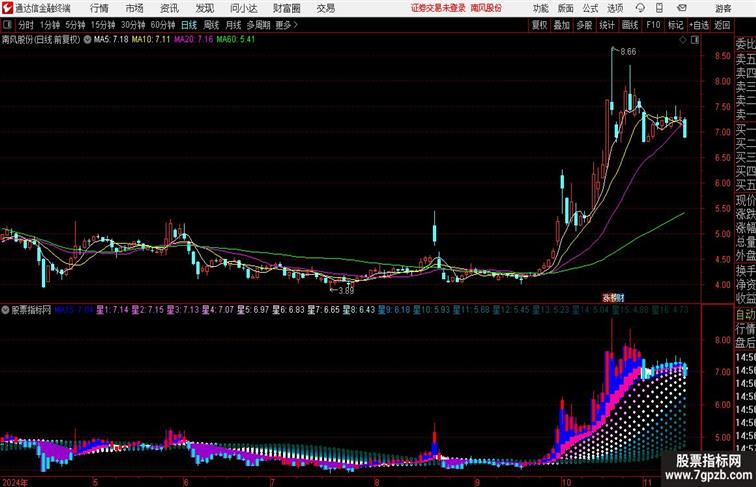Expand the 更多 period options
Image resolution: width=756 pixels, height=487 pixels.
286,25
